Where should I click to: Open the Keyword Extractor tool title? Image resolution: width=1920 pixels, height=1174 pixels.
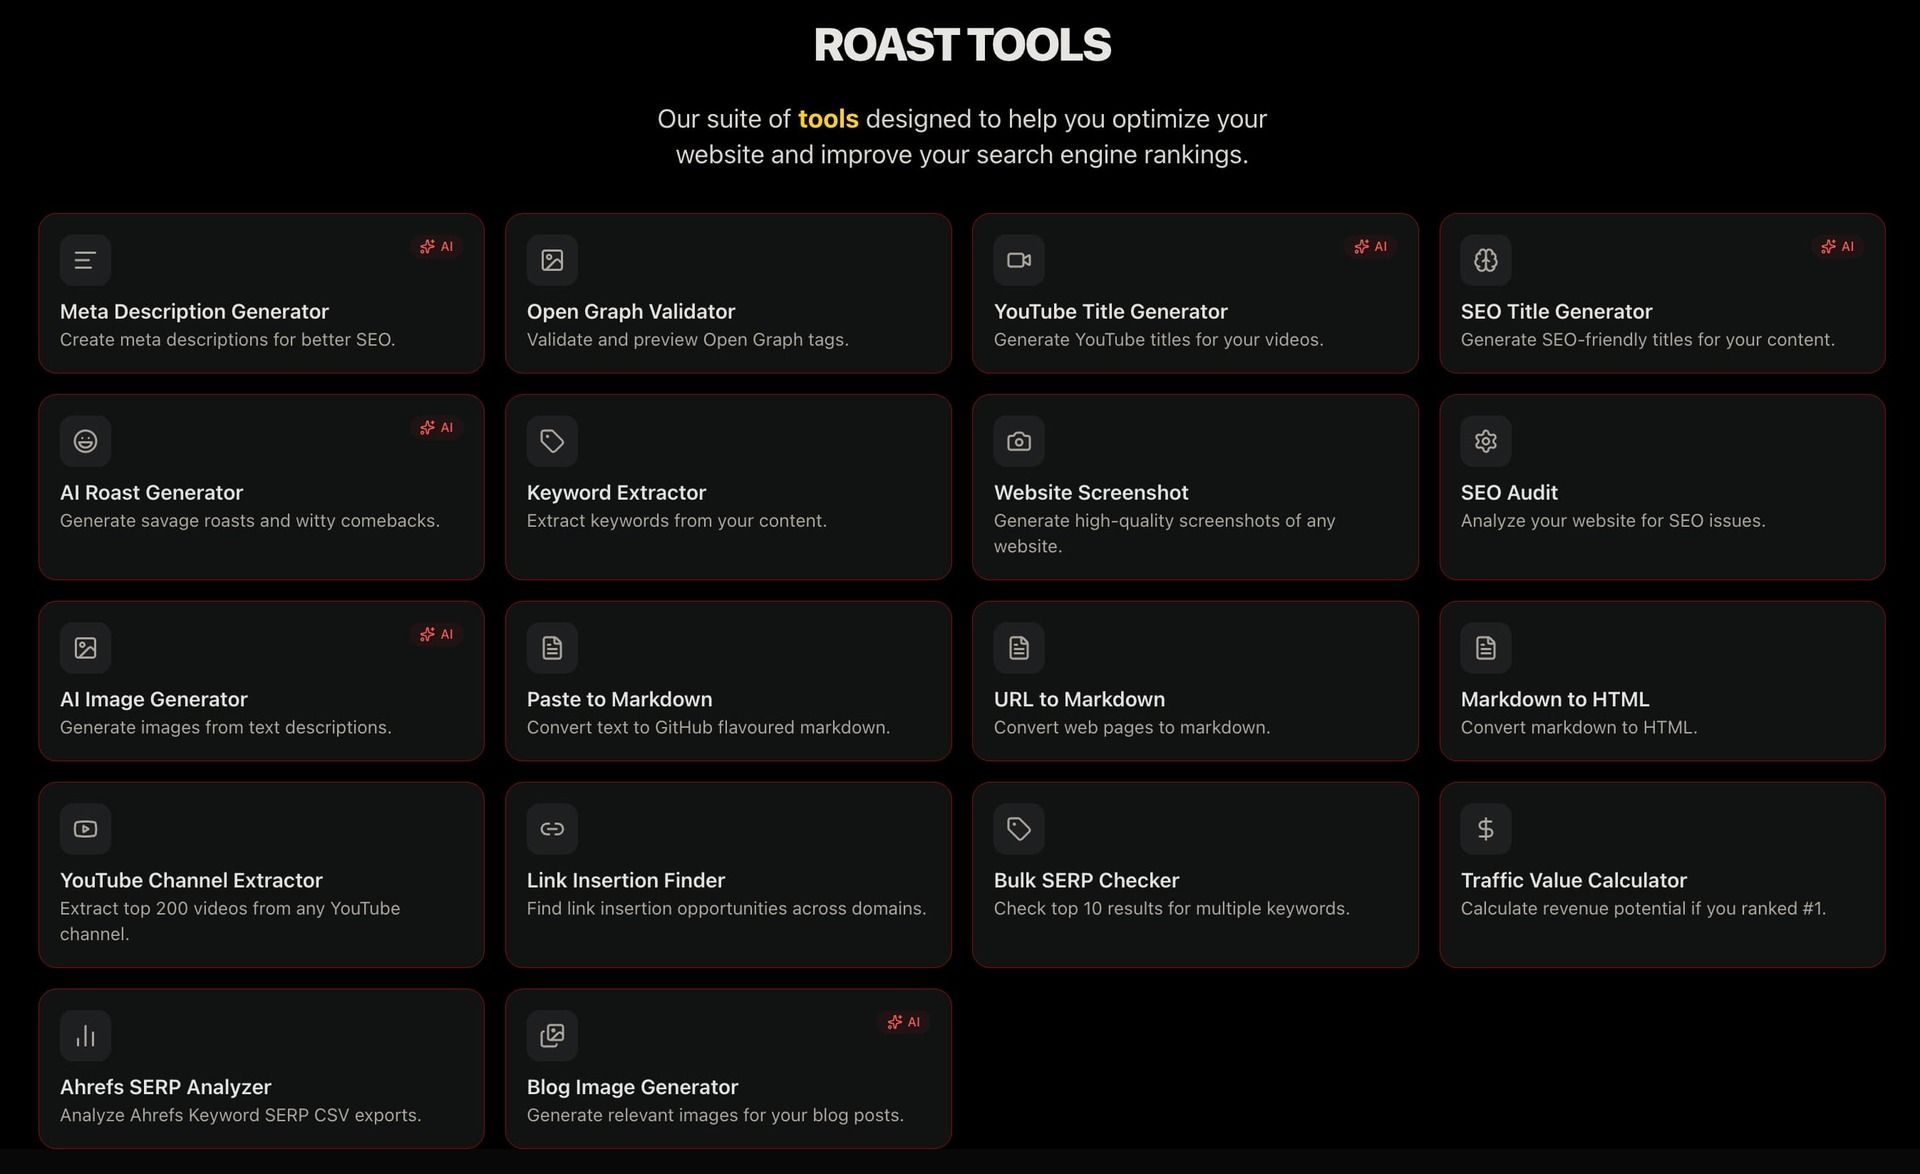tap(616, 492)
